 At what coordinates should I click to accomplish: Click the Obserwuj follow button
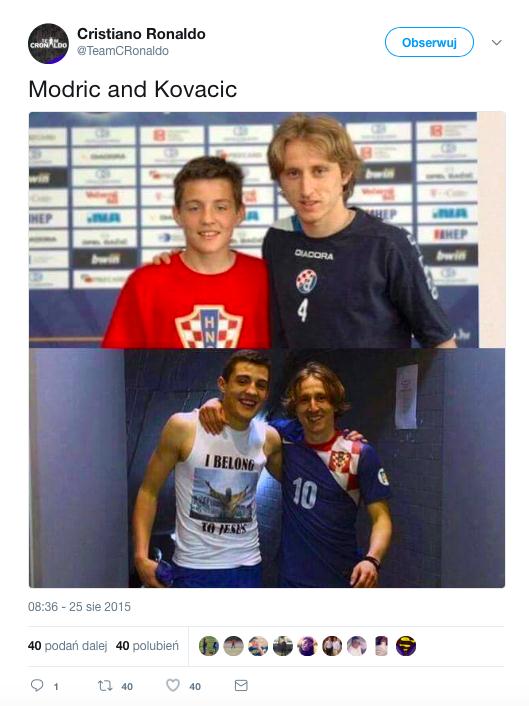429,42
